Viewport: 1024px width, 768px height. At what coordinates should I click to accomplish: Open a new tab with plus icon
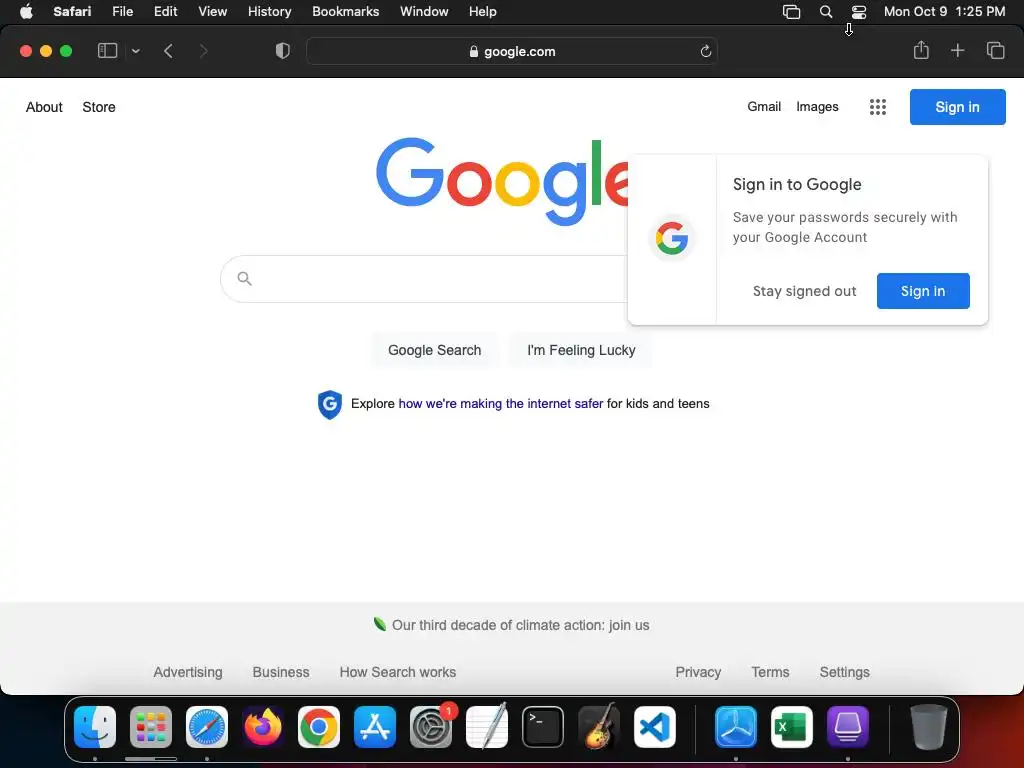pos(957,50)
